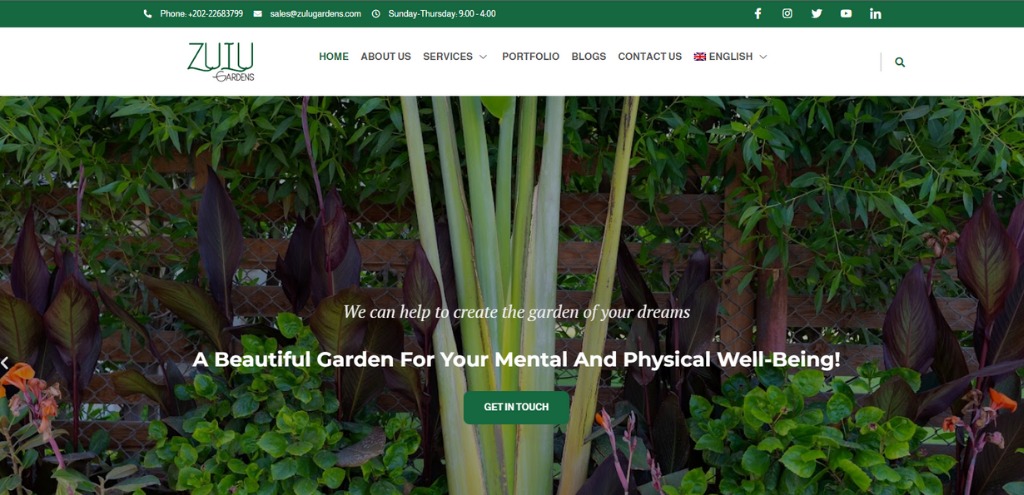This screenshot has height=495, width=1024.
Task: Show previous slide with left arrow
Action: click(x=5, y=364)
